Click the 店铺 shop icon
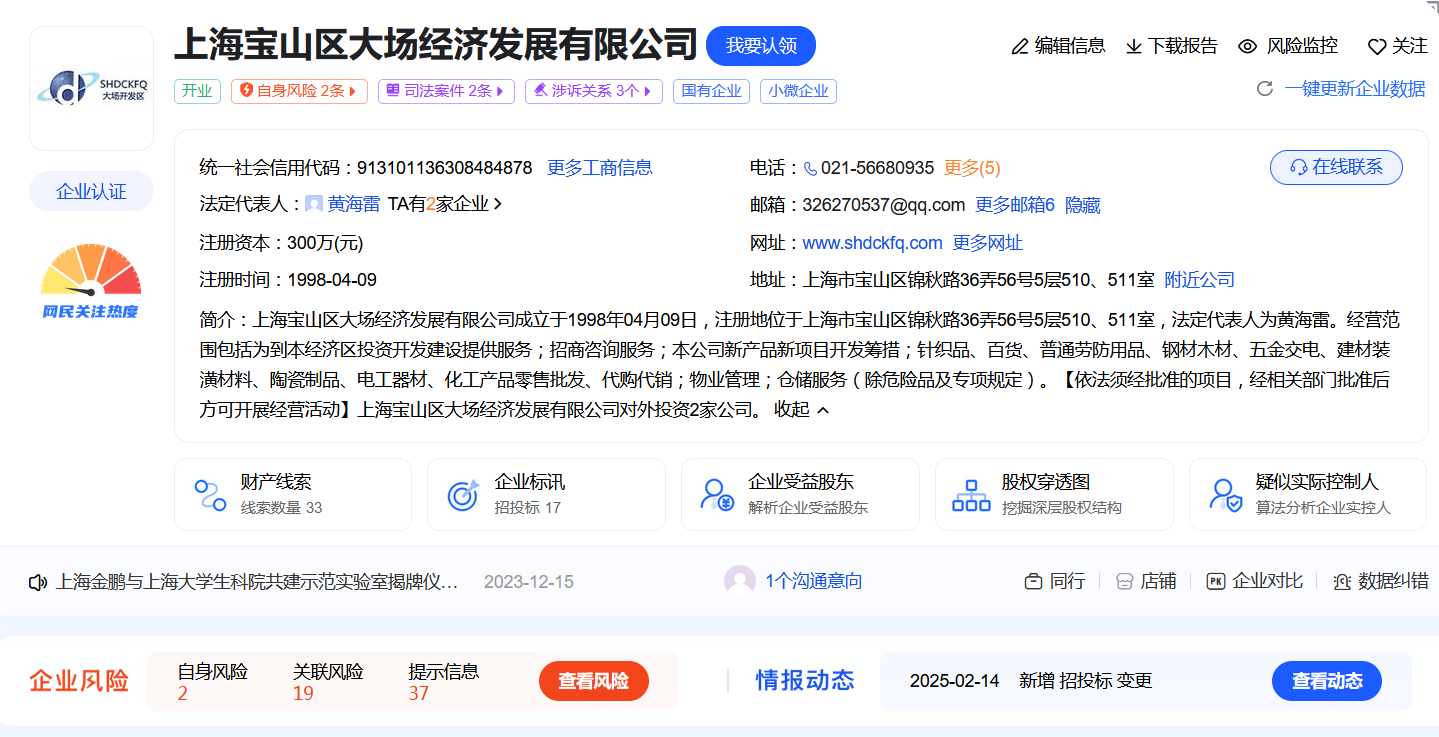Viewport: 1439px width, 737px height. pos(1124,581)
